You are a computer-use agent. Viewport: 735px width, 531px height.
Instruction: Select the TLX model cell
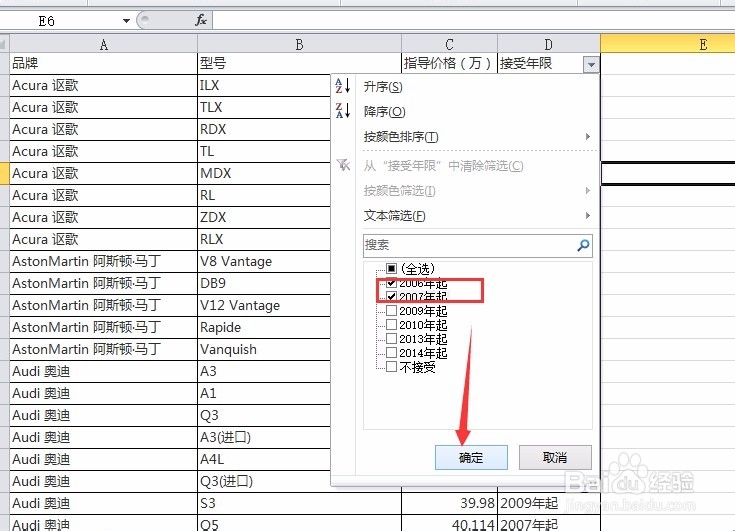tap(264, 107)
